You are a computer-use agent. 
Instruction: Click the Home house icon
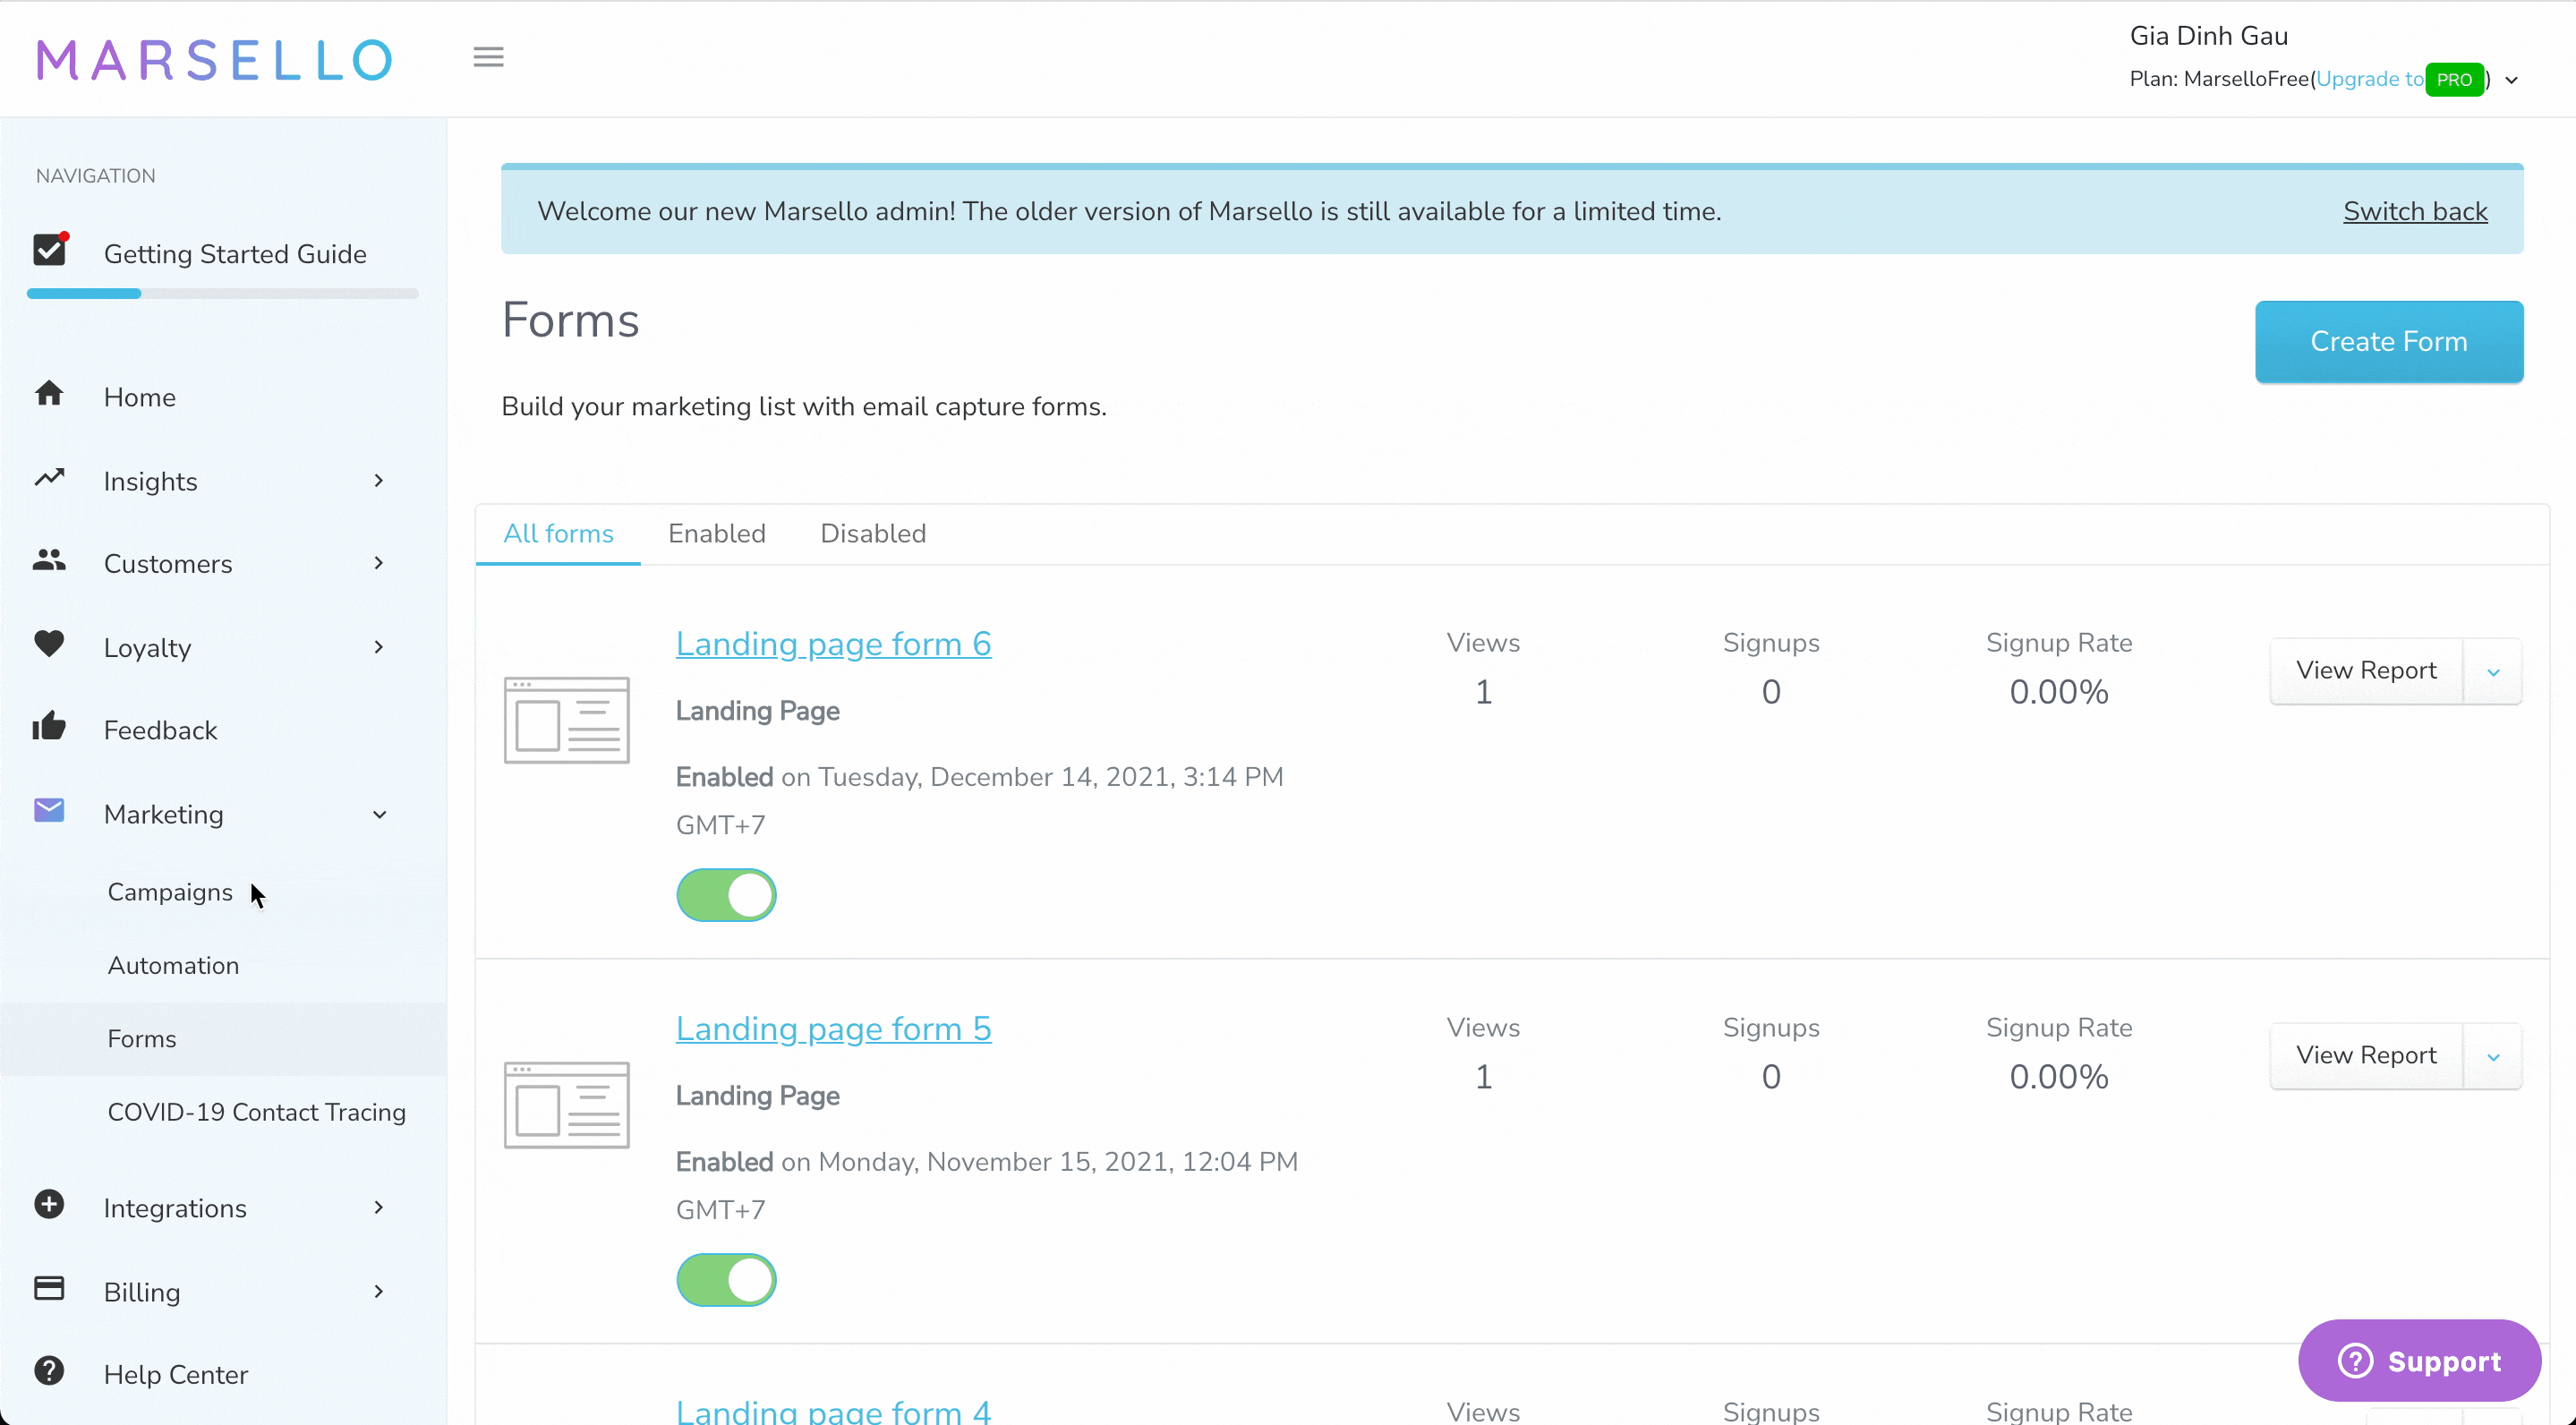click(x=49, y=394)
